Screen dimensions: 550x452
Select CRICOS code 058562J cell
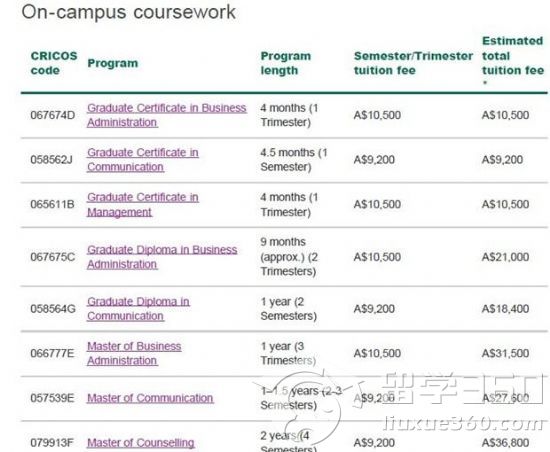point(52,160)
